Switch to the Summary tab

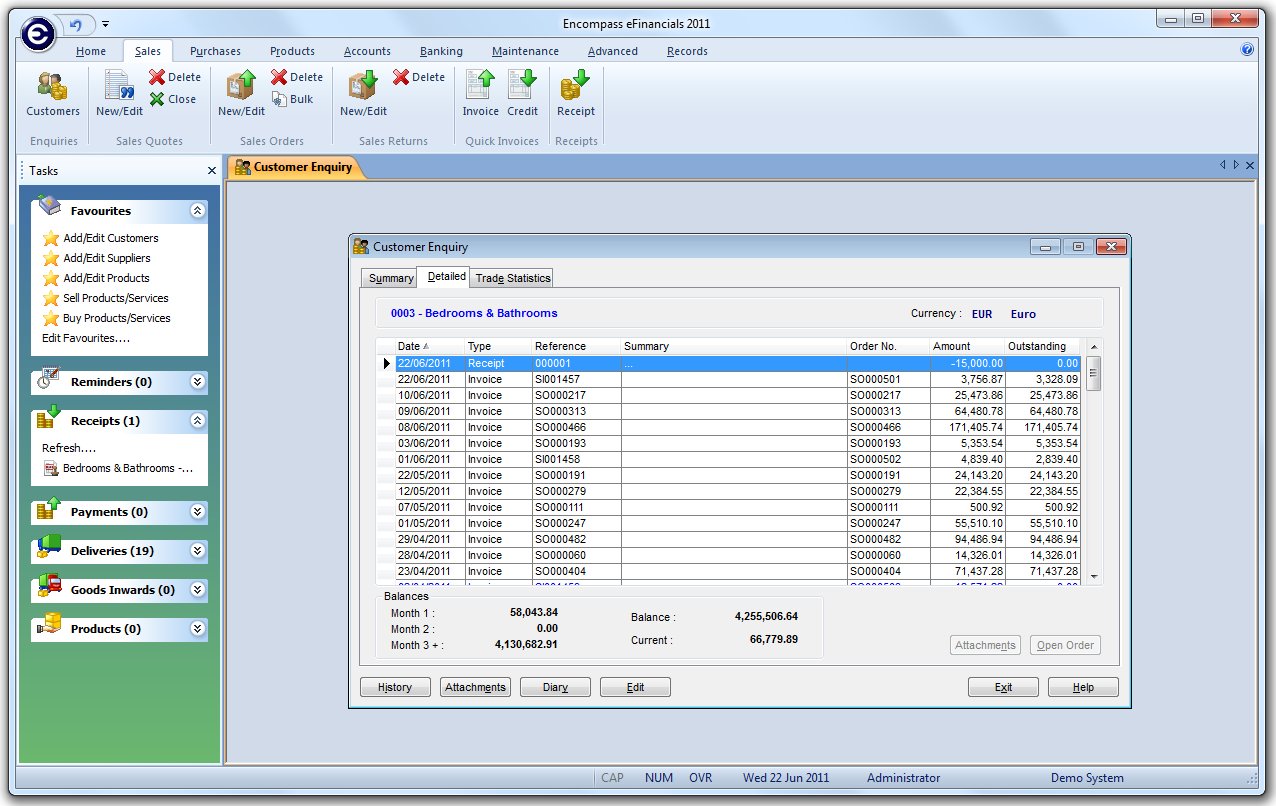[x=390, y=278]
